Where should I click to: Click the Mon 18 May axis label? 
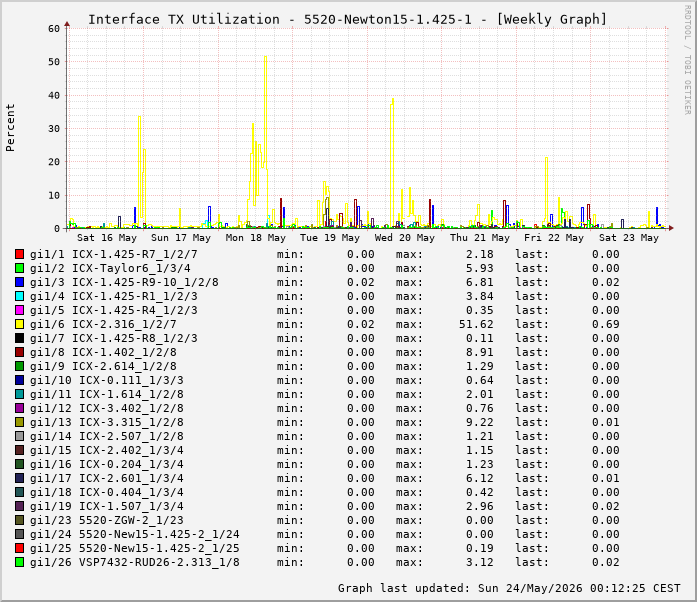click(256, 238)
